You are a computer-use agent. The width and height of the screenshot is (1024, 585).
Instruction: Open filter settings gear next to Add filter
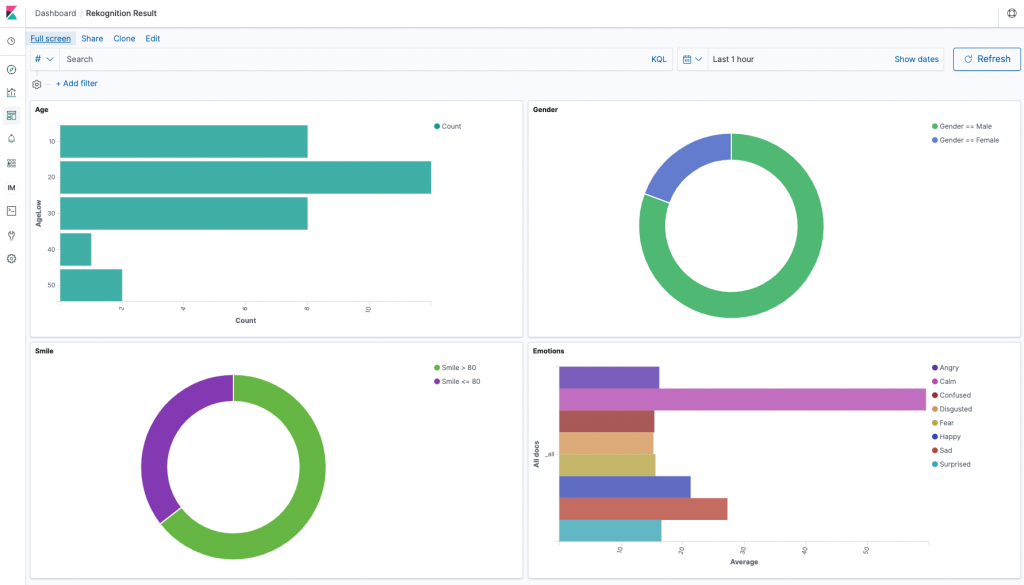point(37,83)
